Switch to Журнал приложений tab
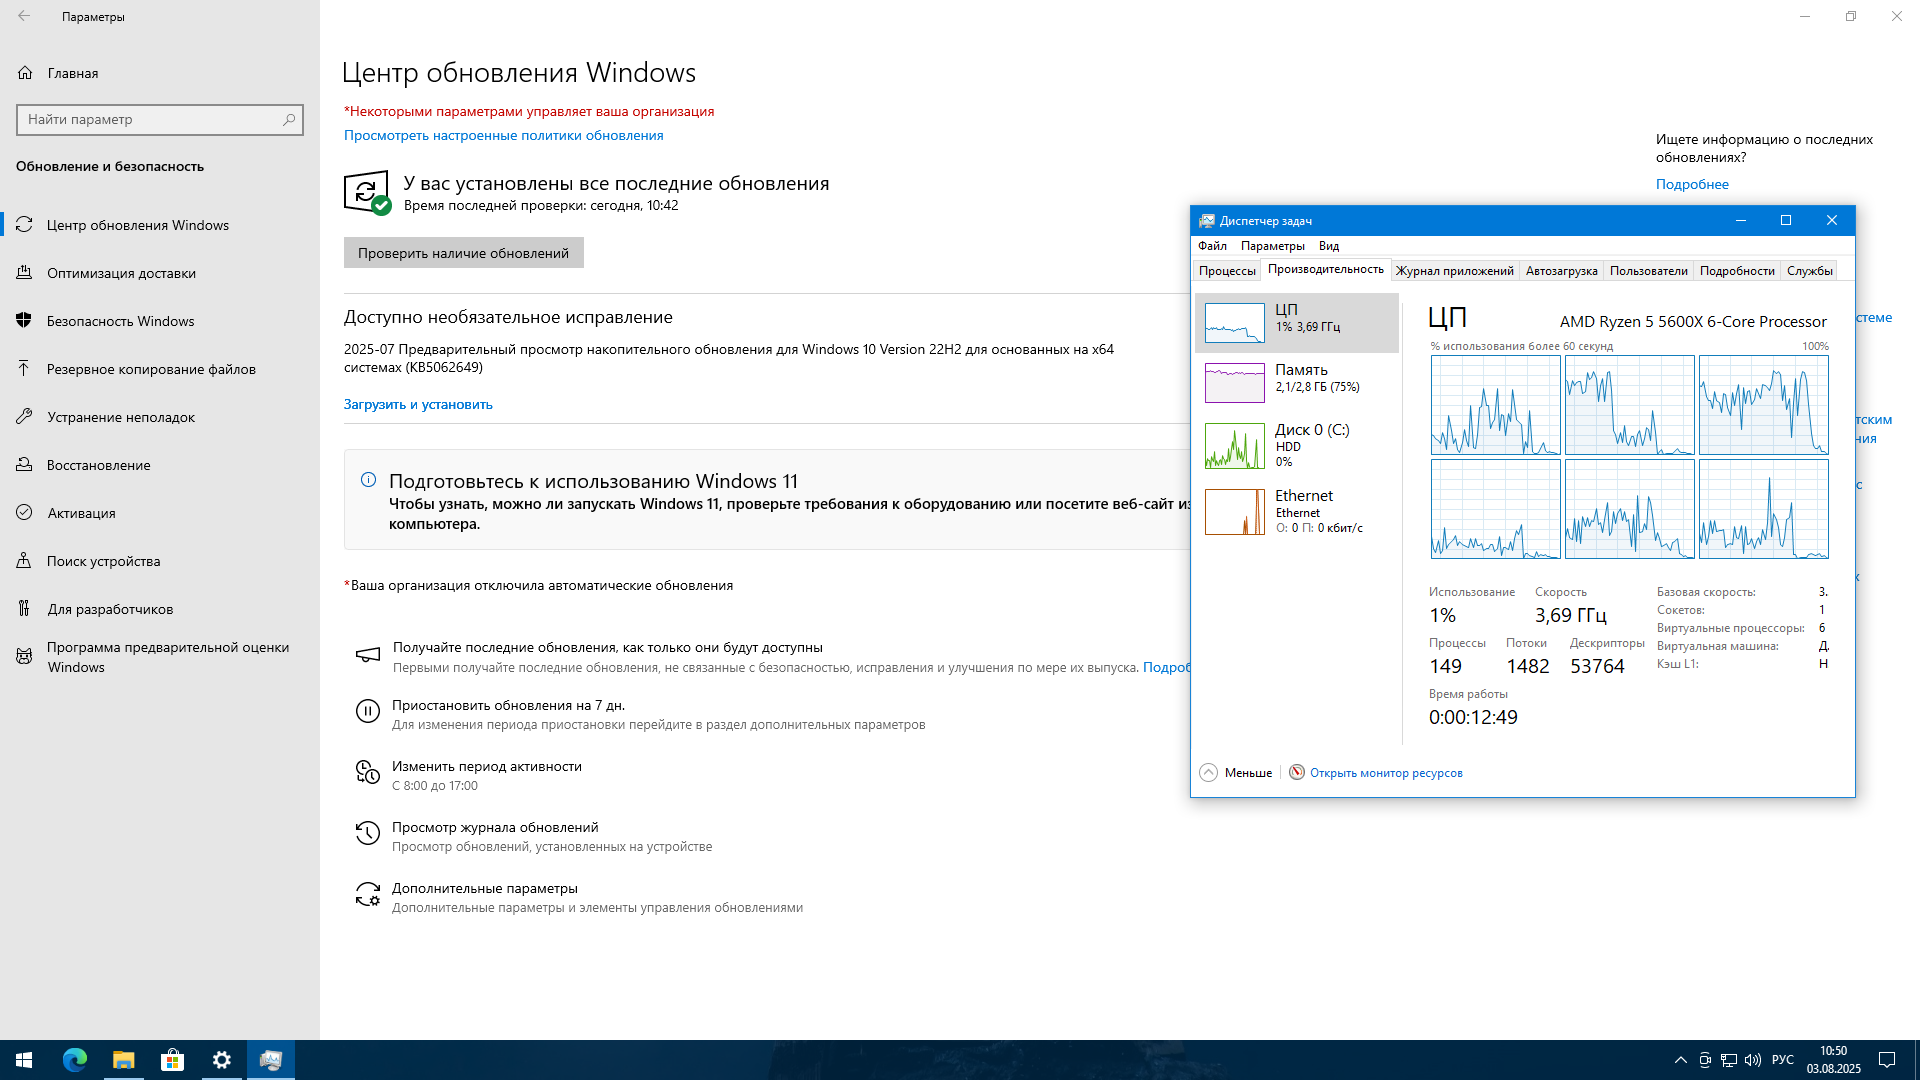This screenshot has width=1920, height=1080. click(1455, 271)
